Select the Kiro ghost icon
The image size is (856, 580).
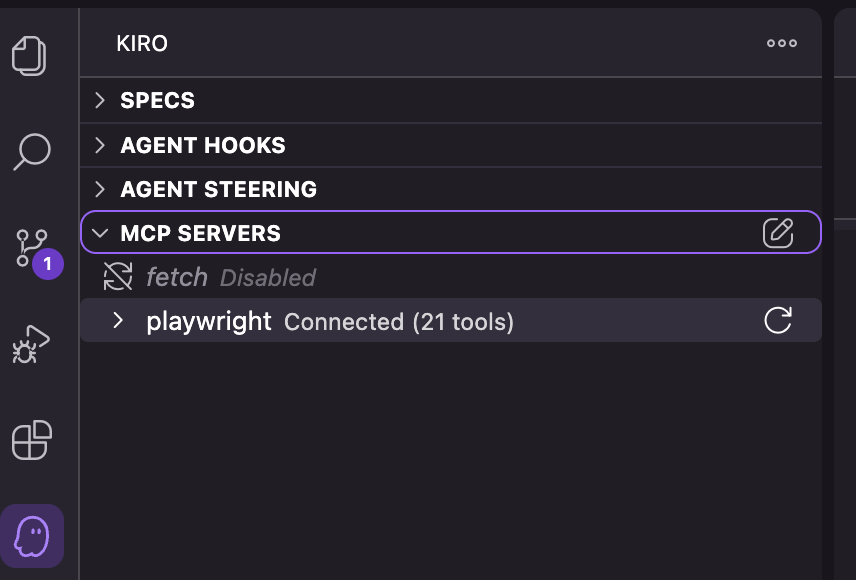pos(32,536)
